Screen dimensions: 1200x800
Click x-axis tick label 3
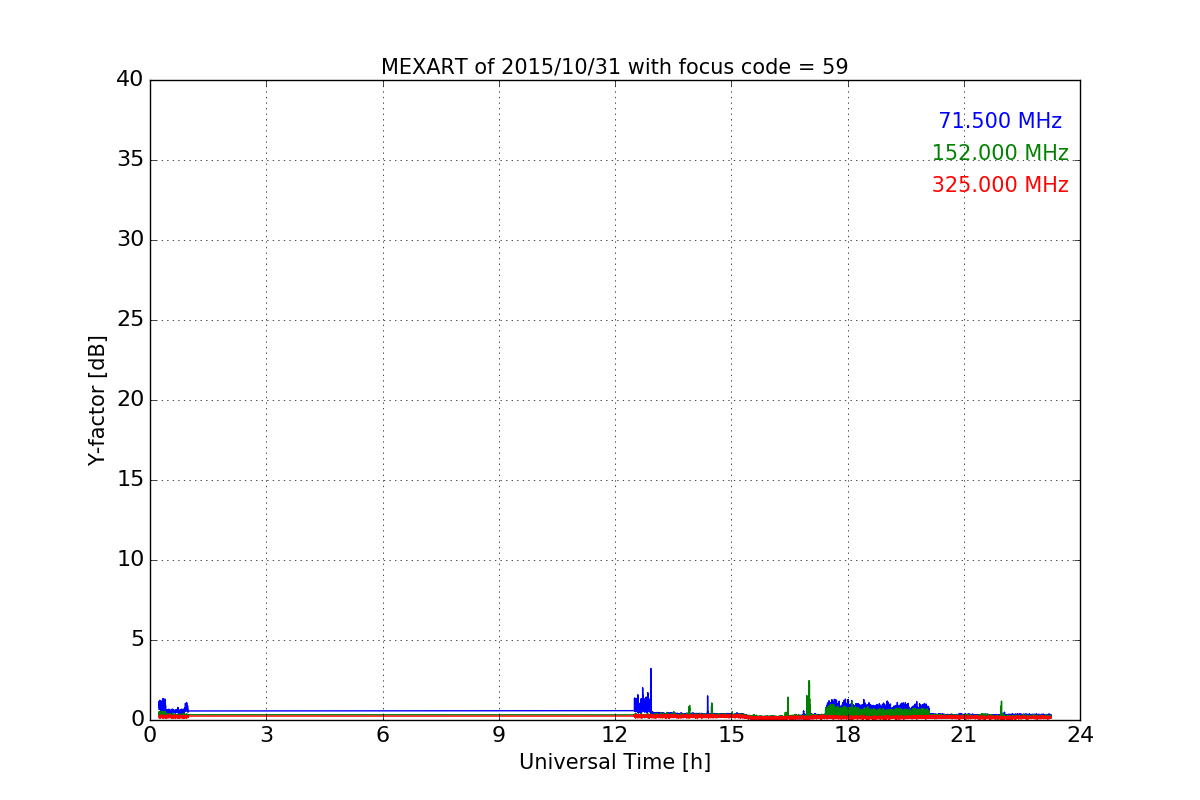coord(266,736)
